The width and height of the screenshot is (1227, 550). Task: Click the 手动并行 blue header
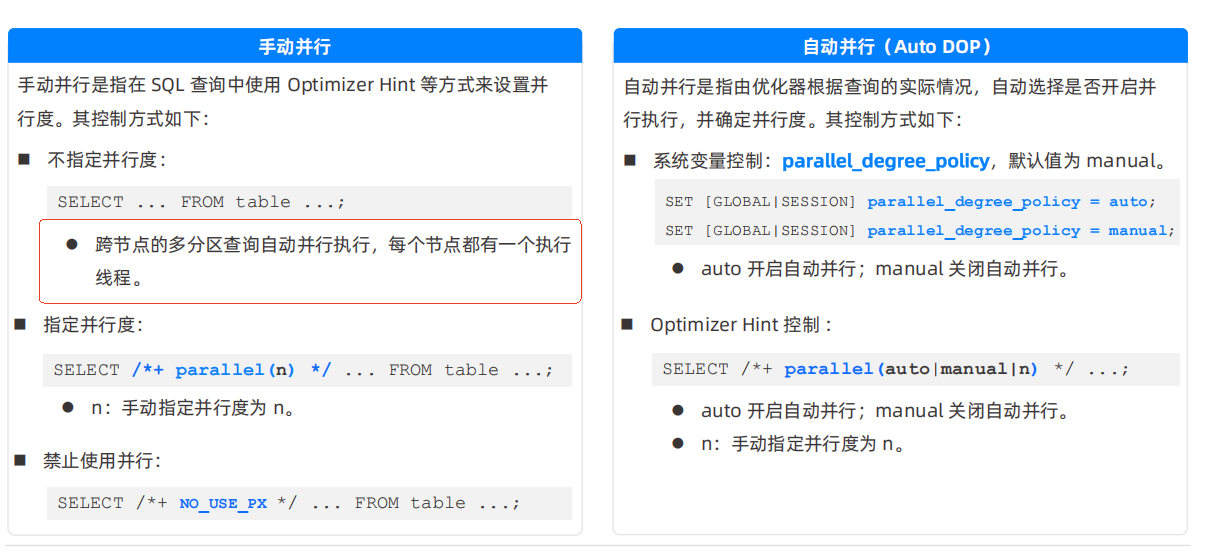point(295,46)
